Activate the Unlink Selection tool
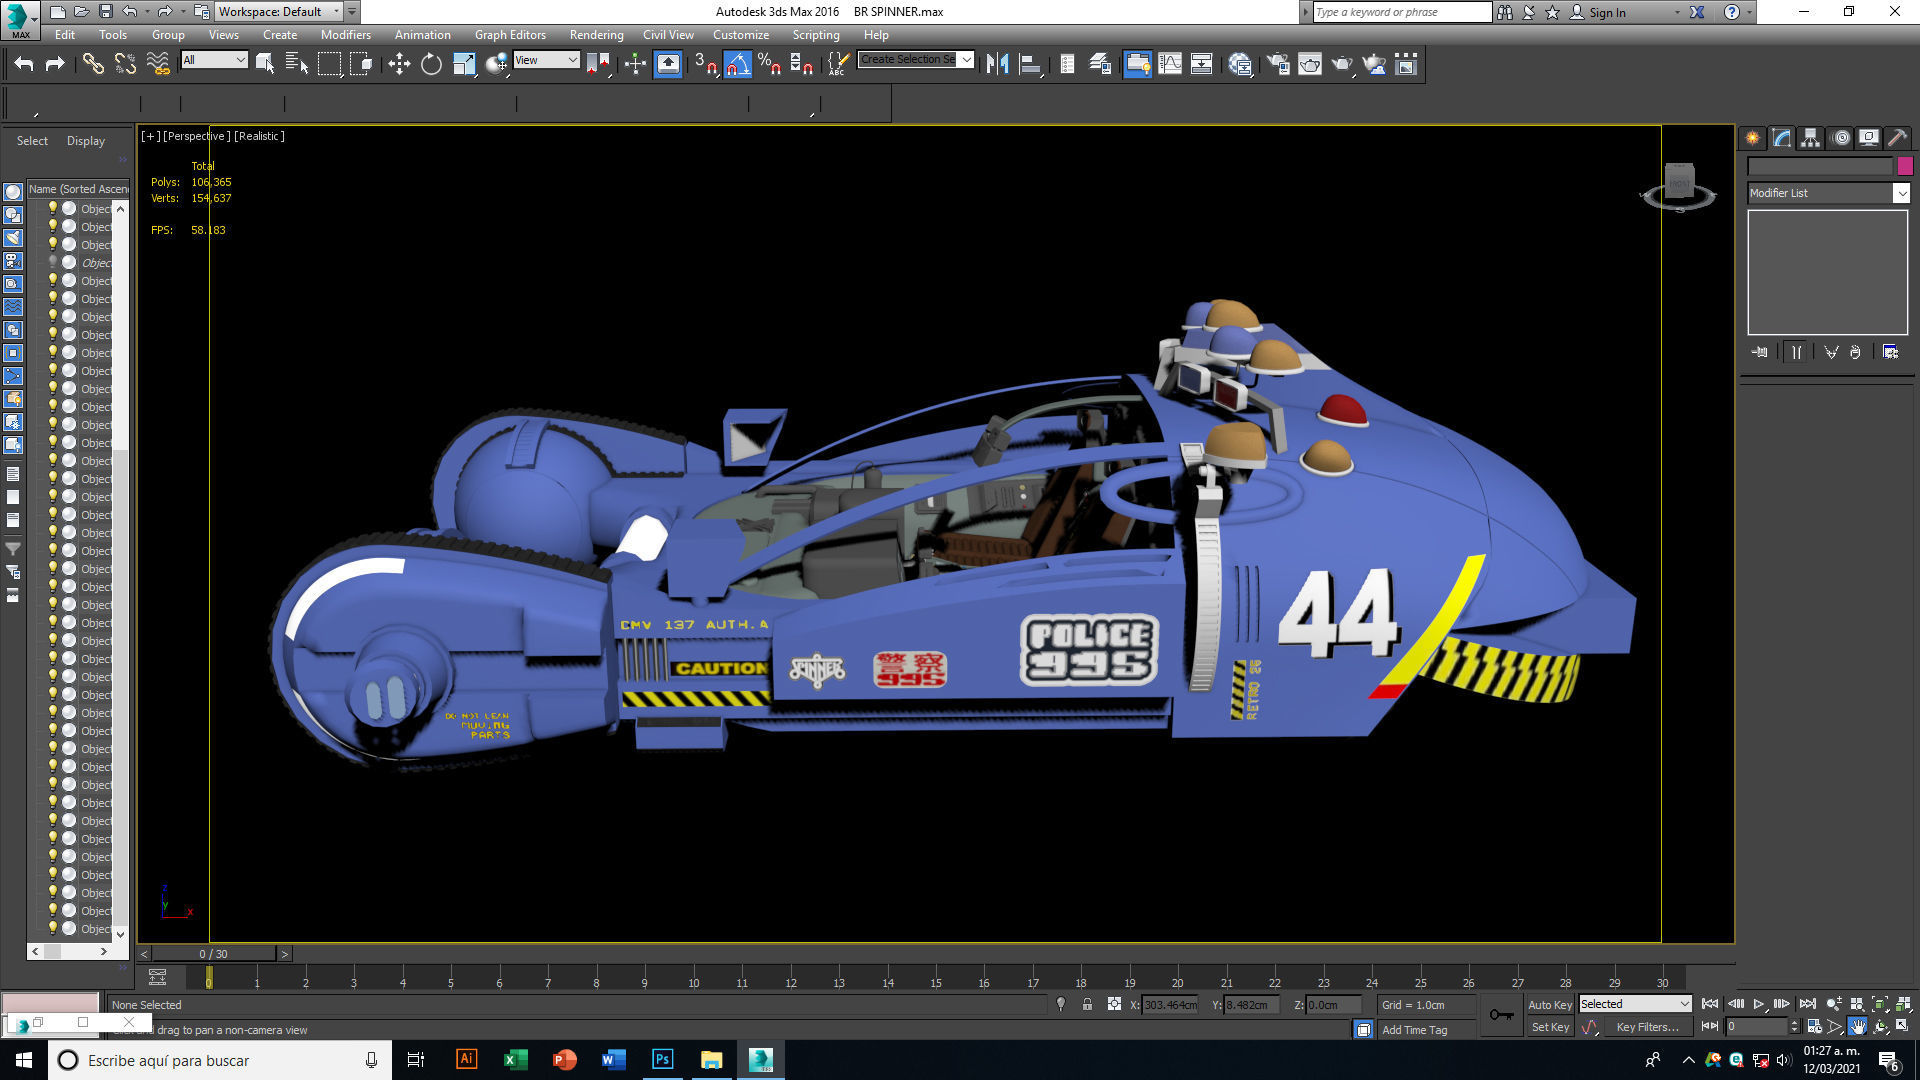The image size is (1920, 1080). [125, 64]
